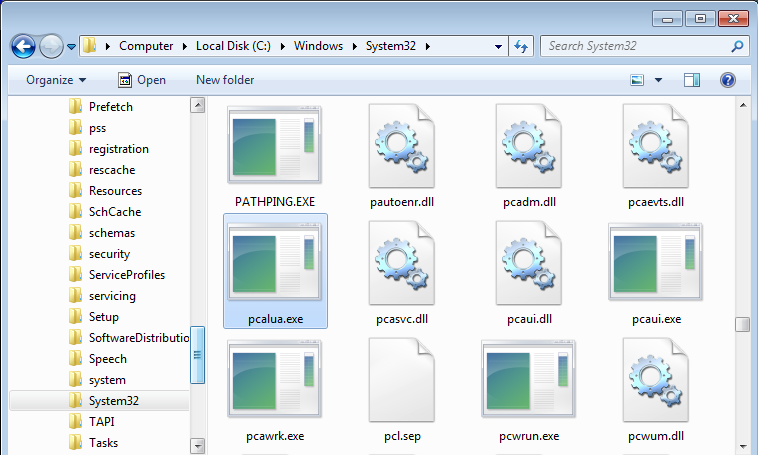
Task: Navigate to Computer in the address bar
Action: (146, 46)
